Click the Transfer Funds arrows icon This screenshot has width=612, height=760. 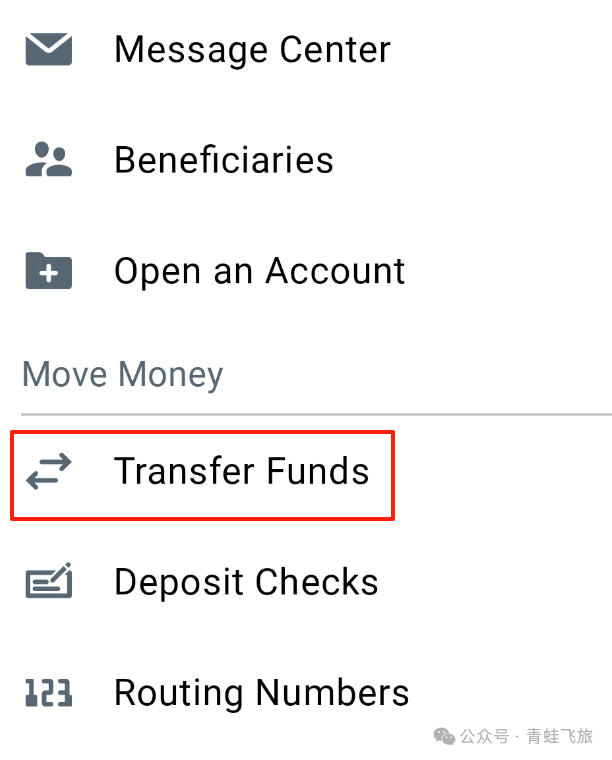(48, 471)
